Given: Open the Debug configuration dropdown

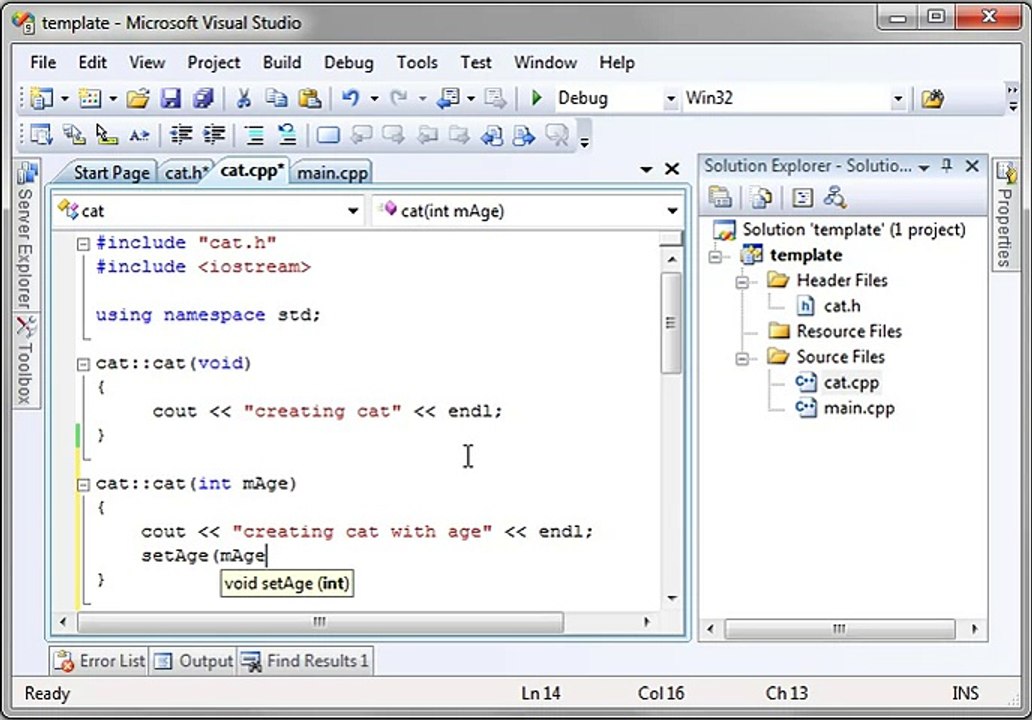Looking at the screenshot, I should (x=671, y=99).
